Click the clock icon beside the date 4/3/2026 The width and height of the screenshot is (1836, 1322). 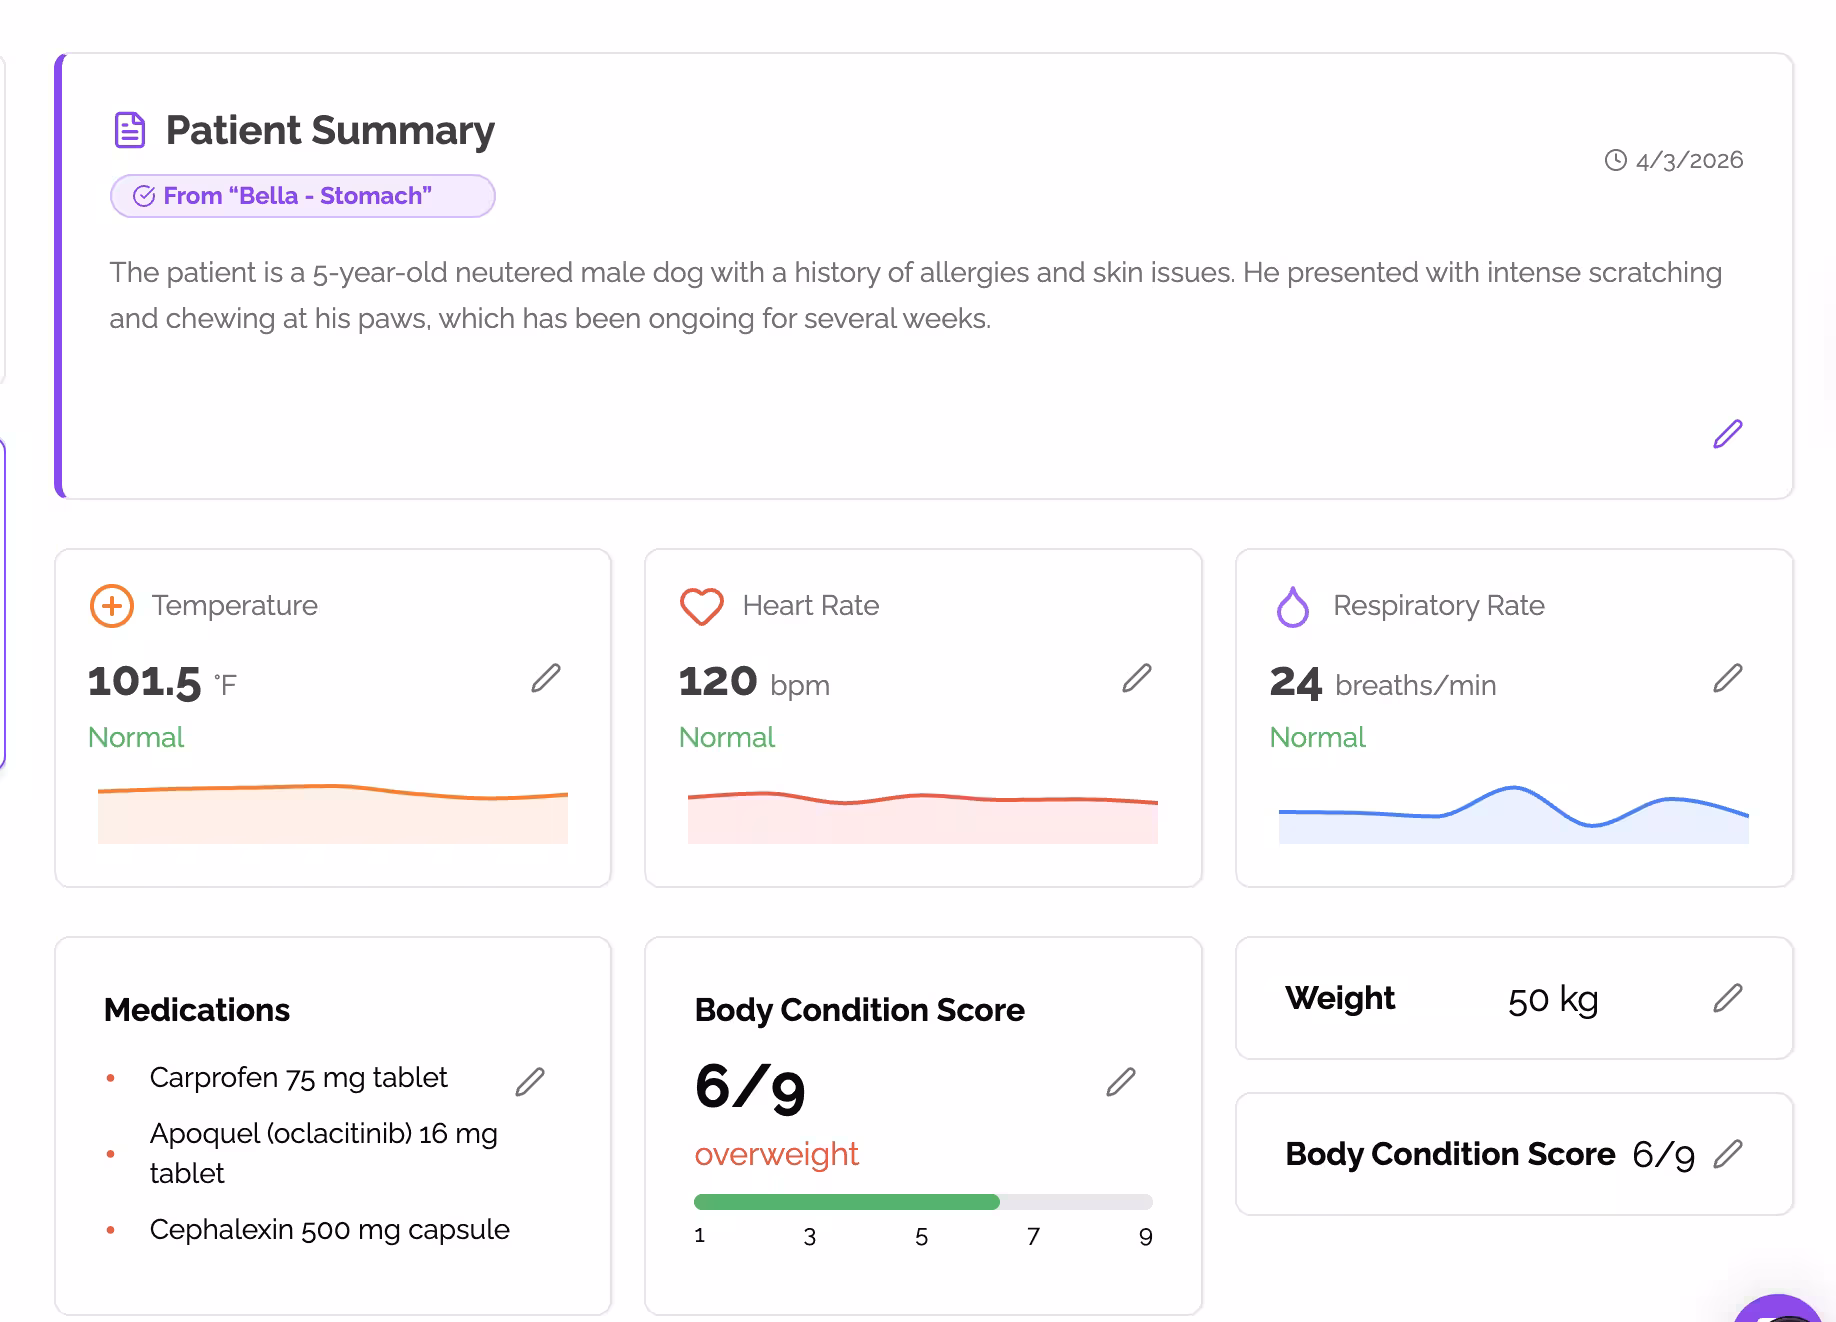[1614, 160]
